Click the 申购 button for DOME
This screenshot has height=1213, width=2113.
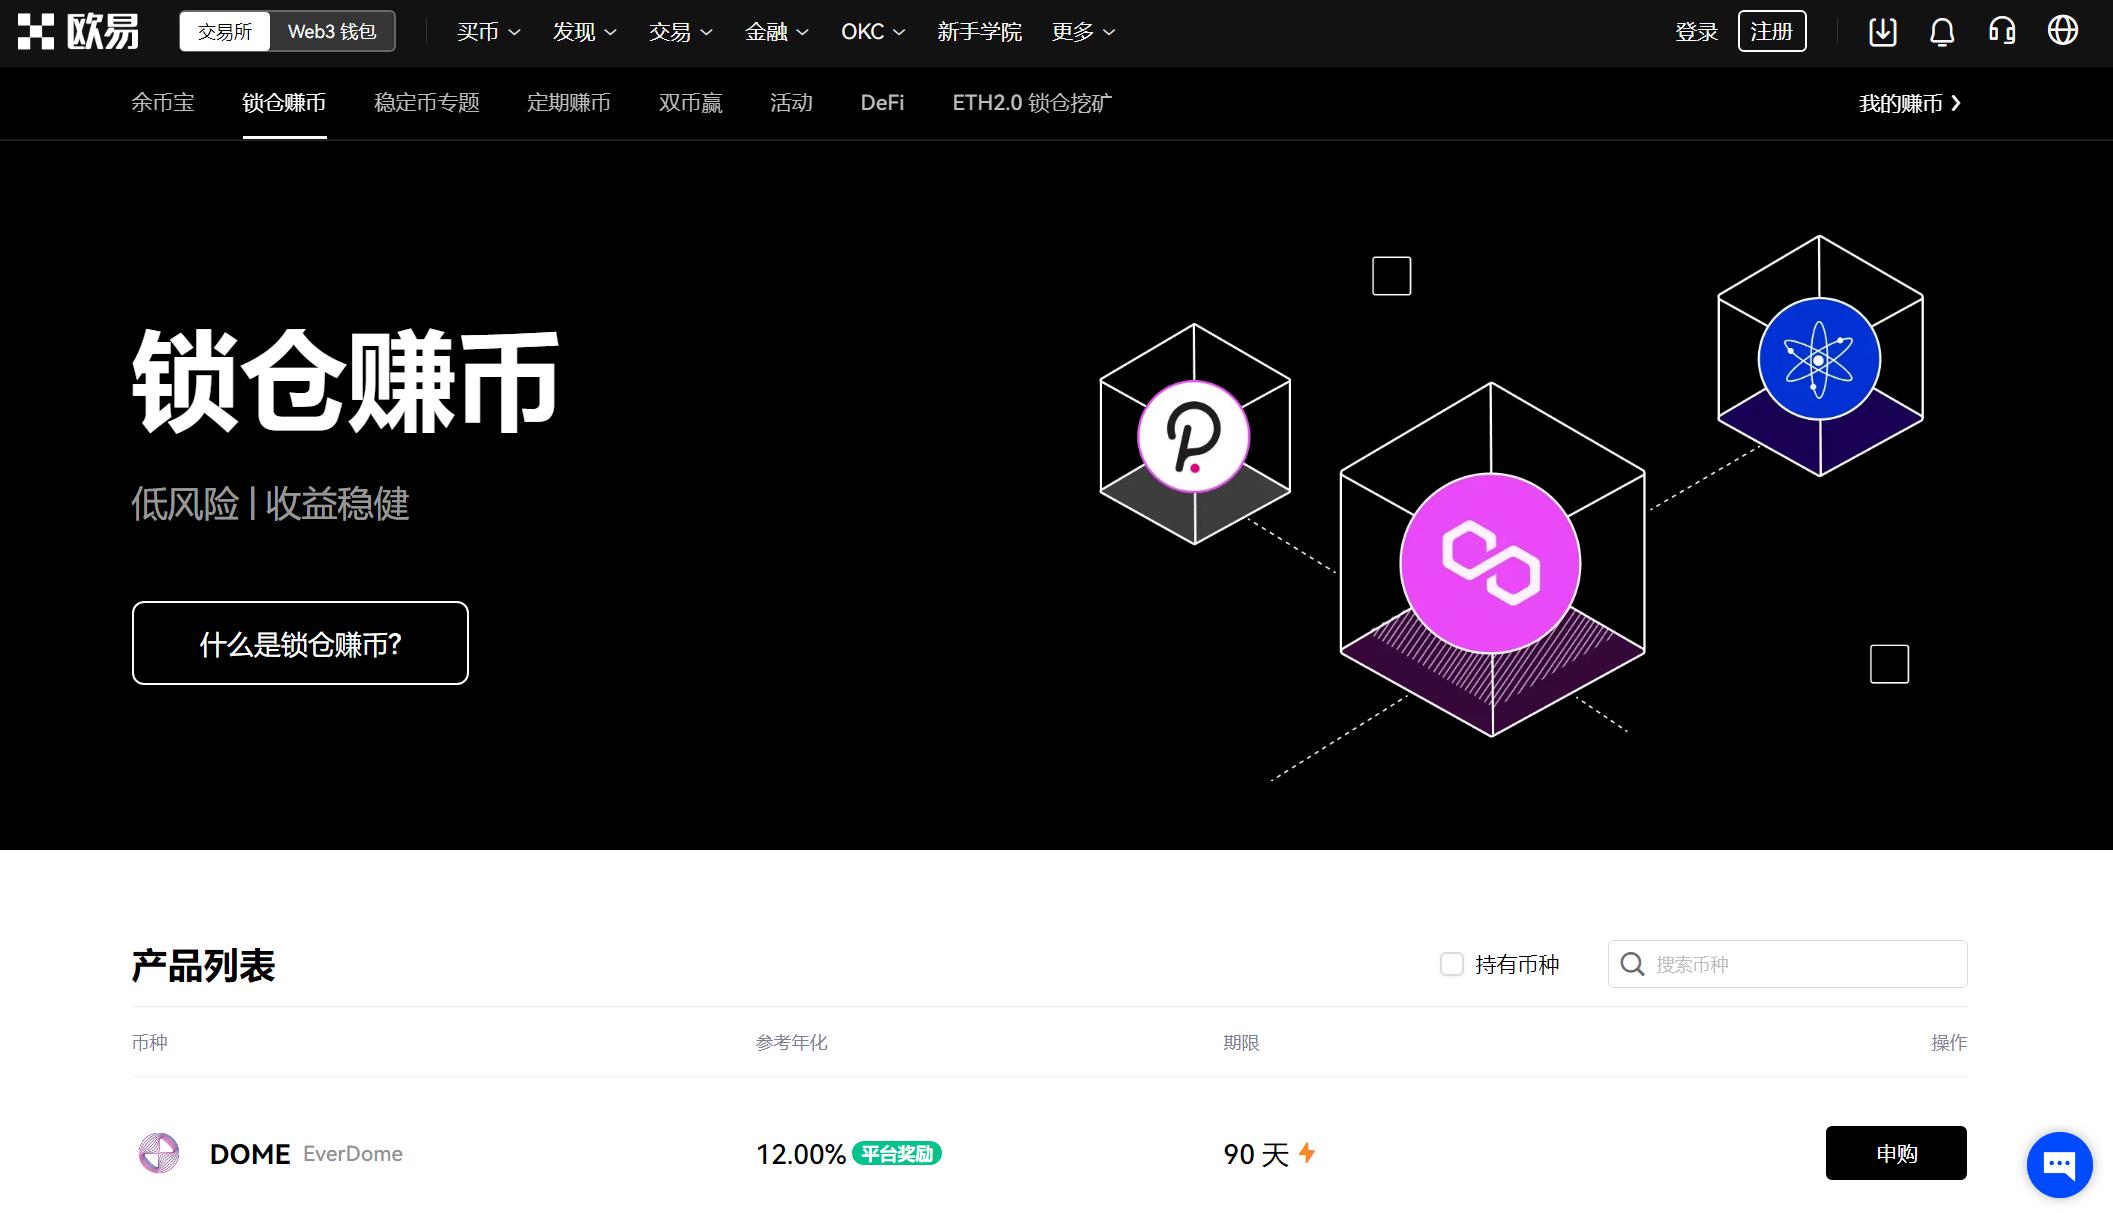[x=1895, y=1152]
